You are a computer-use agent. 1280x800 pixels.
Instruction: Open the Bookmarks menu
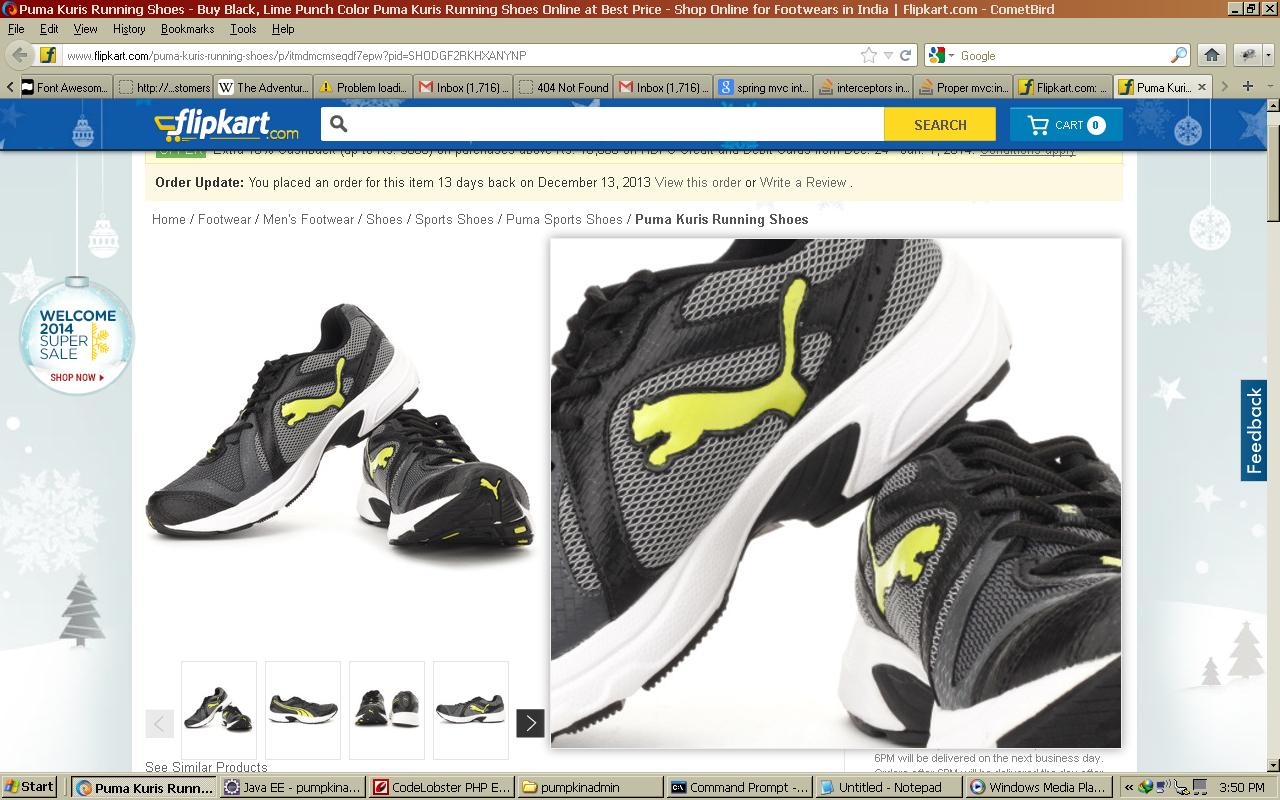tap(187, 29)
